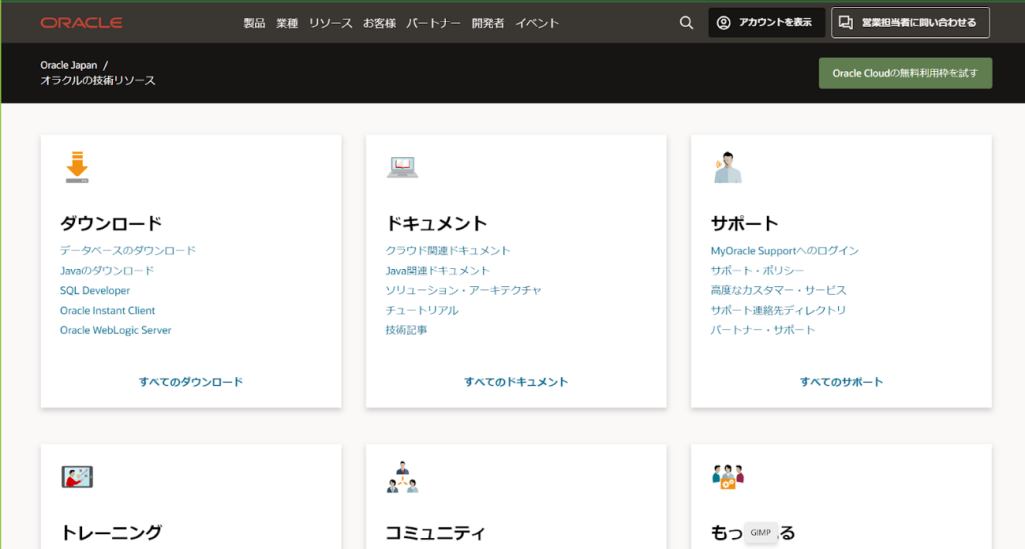The width and height of the screenshot is (1025, 549).
Task: View すべてのサポート link
Action: pos(841,382)
